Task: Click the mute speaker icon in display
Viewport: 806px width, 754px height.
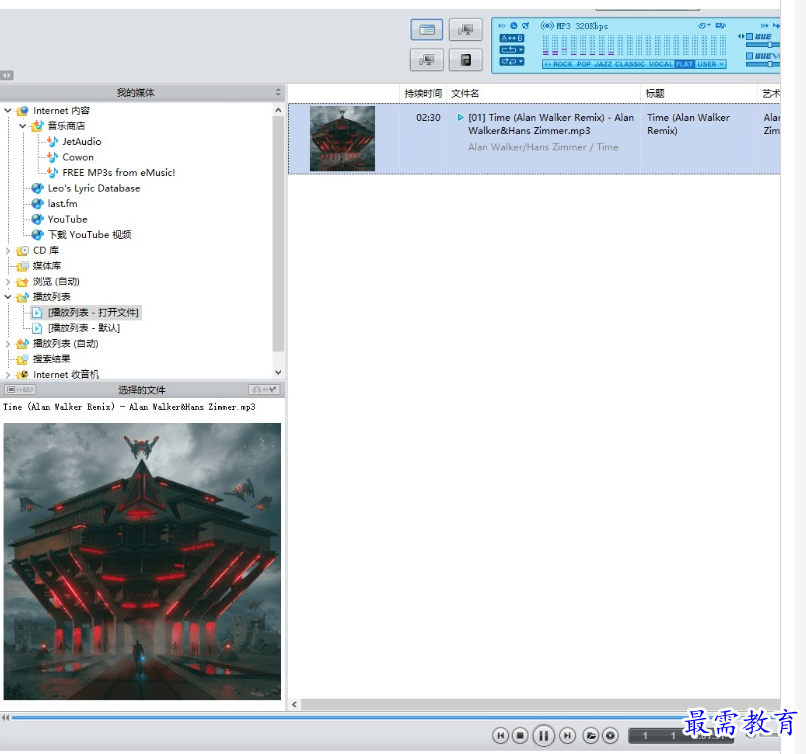Action: pyautogui.click(x=525, y=25)
